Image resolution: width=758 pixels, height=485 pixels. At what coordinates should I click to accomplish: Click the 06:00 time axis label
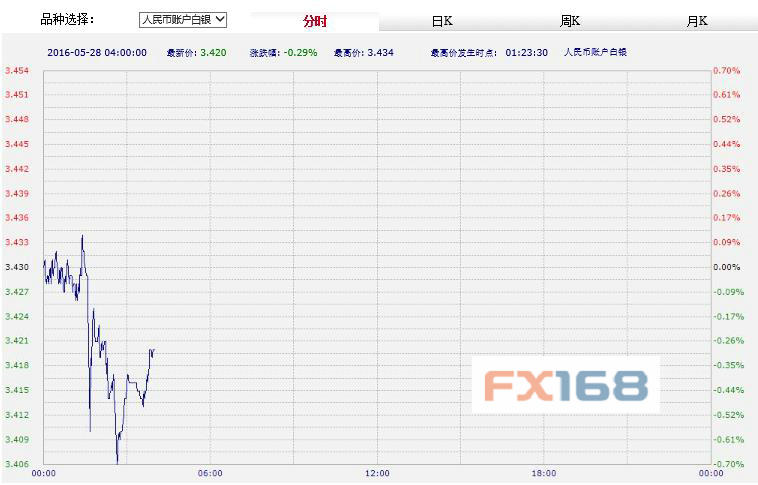click(210, 473)
